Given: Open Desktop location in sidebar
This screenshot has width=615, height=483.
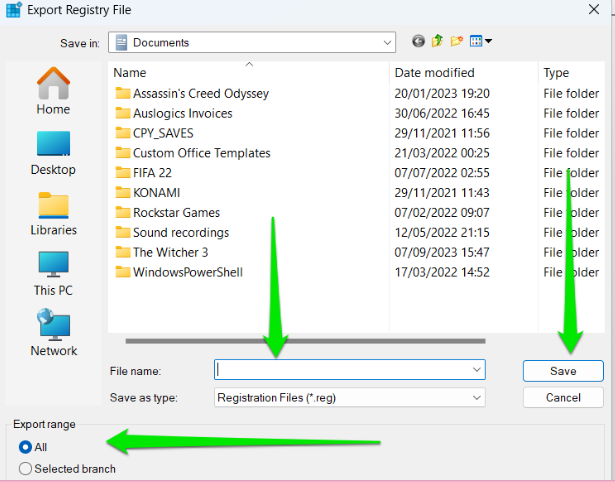Looking at the screenshot, I should [53, 153].
